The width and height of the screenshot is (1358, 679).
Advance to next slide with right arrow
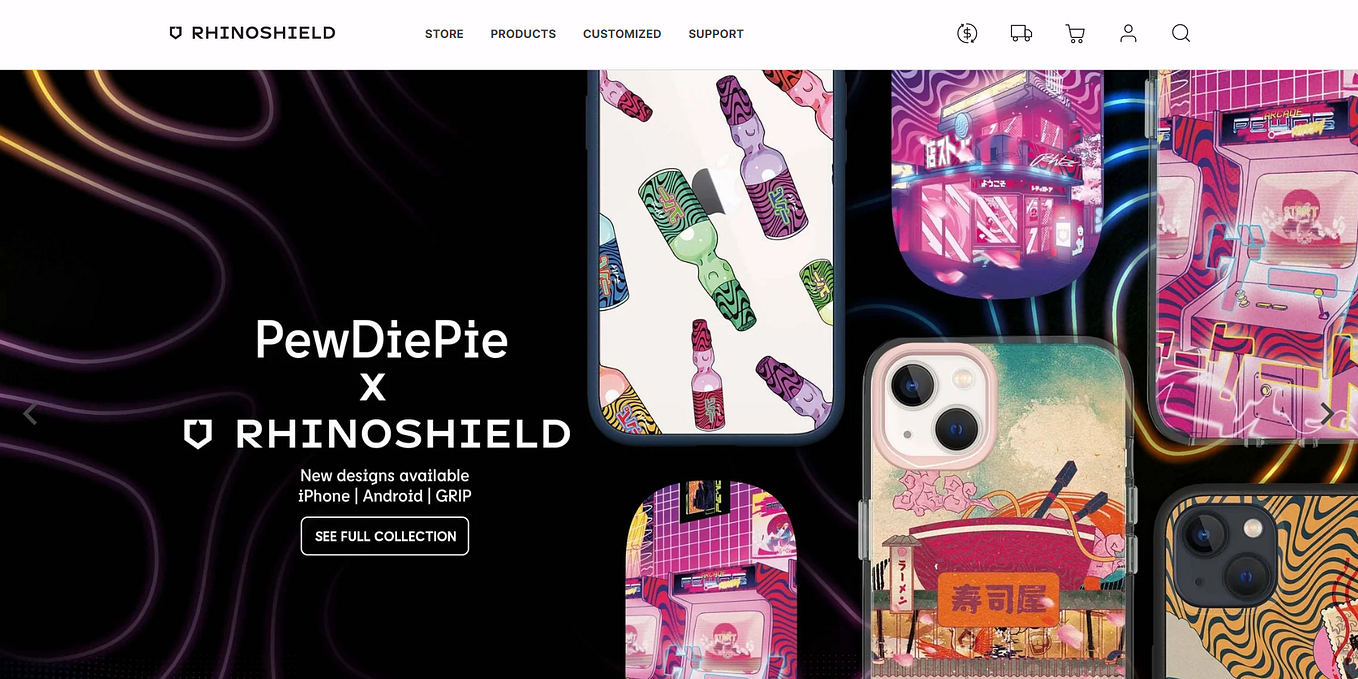pyautogui.click(x=1326, y=414)
